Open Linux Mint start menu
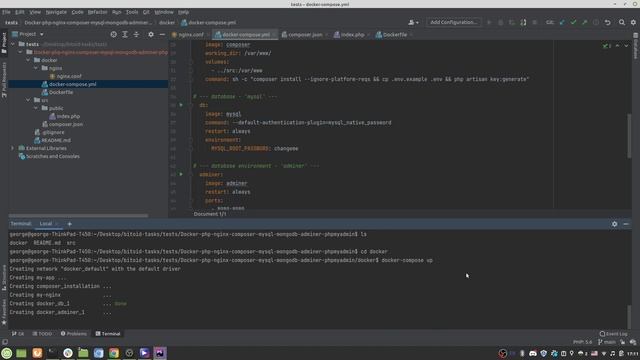This screenshot has width=640, height=360. coord(7,353)
